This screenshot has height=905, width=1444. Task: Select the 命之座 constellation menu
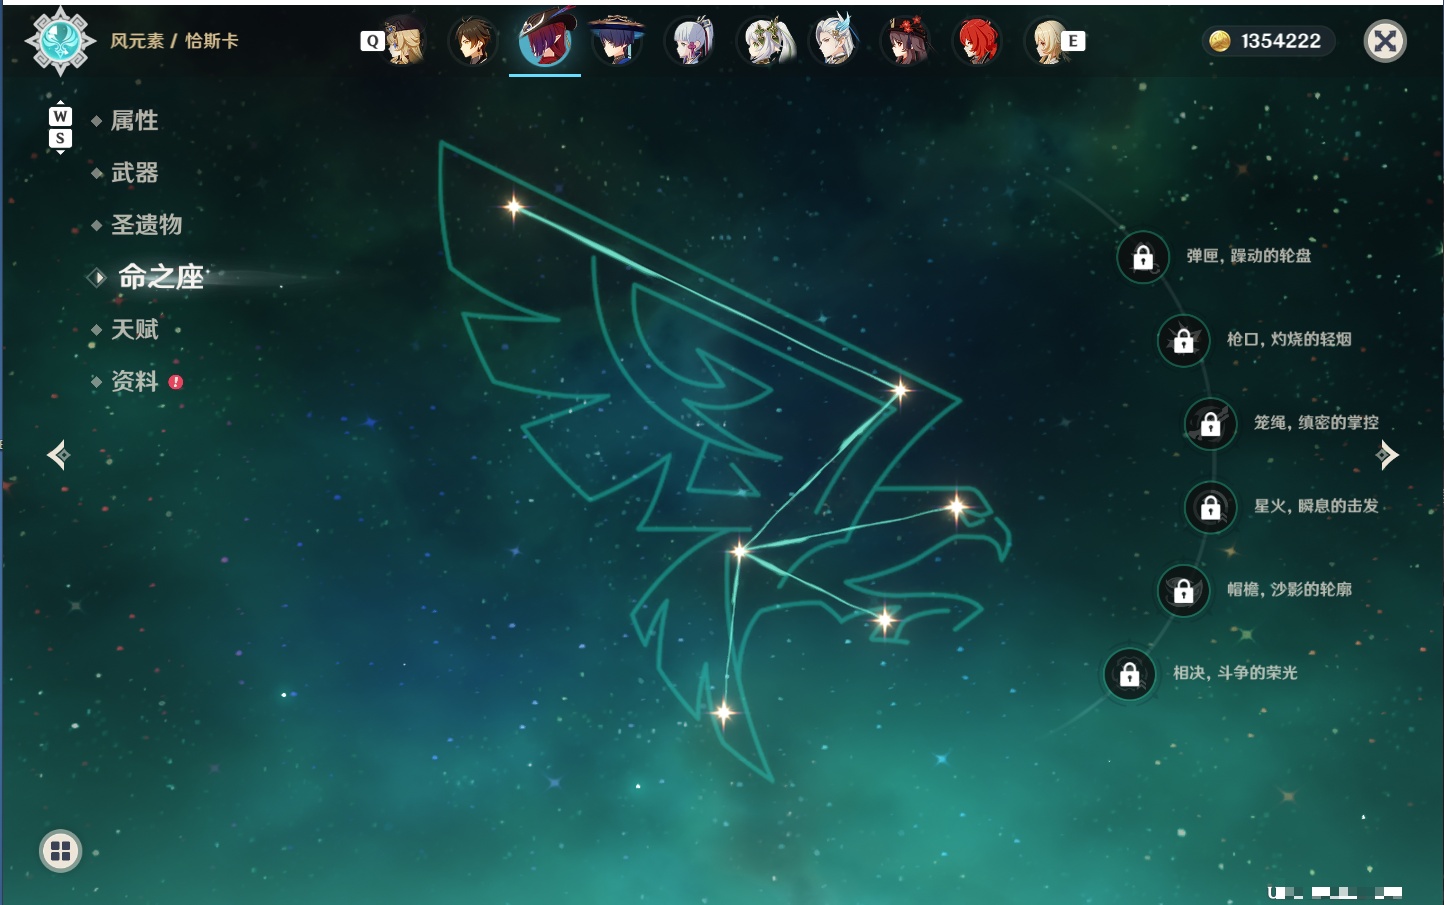(161, 277)
